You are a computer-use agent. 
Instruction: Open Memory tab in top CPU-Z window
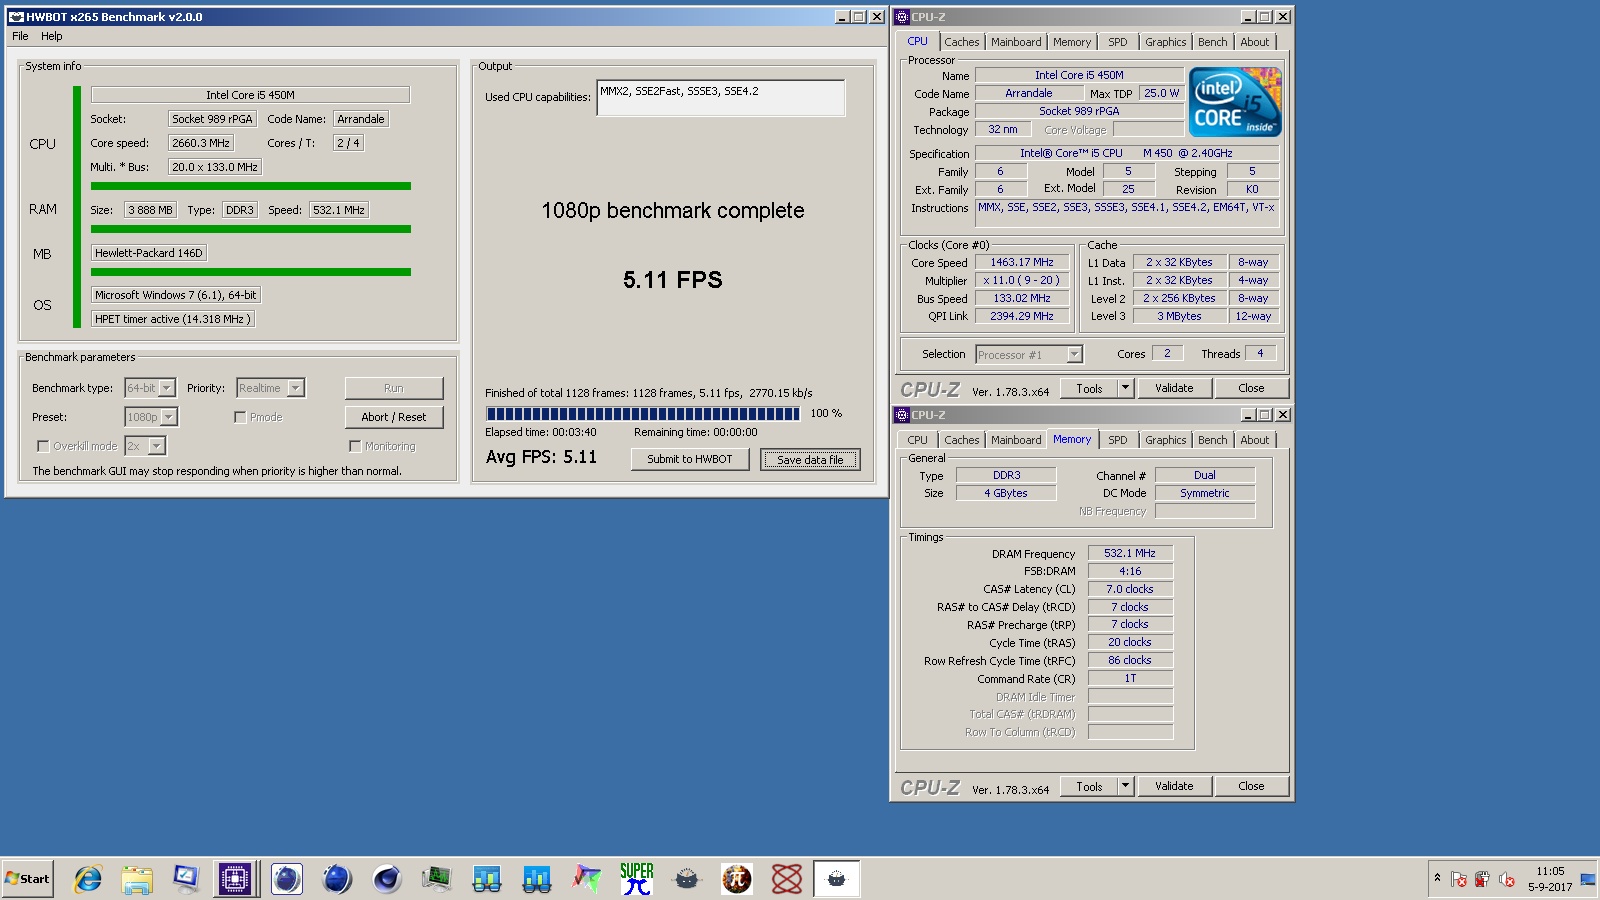(x=1072, y=42)
